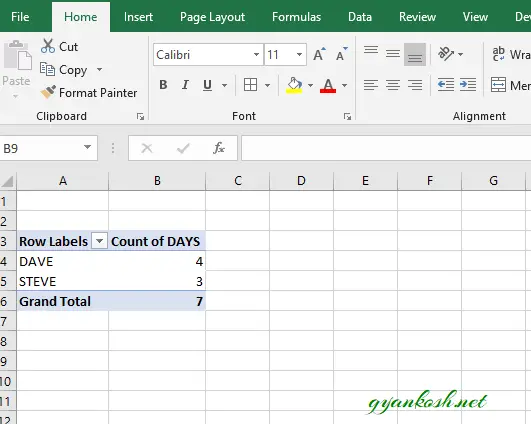This screenshot has height=424, width=531.
Task: Click the Copy icon
Action: pos(47,69)
